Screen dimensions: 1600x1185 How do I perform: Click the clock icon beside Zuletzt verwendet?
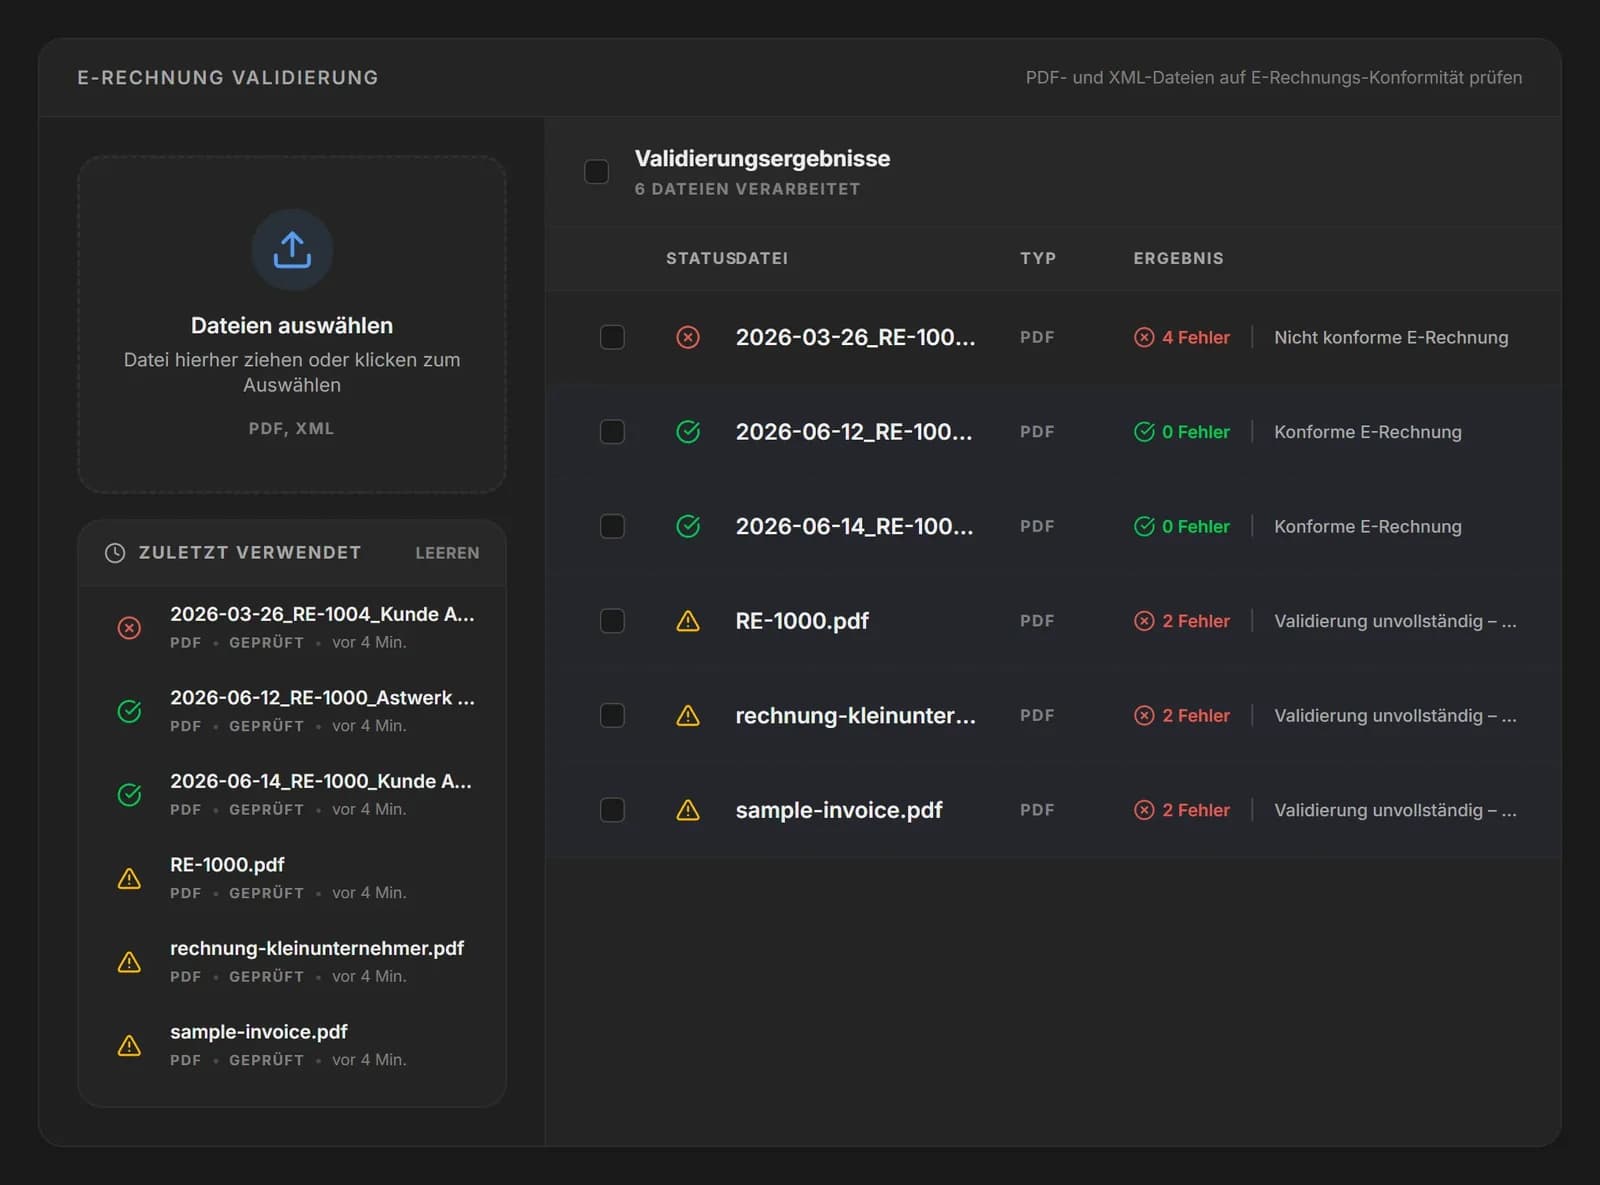coord(115,553)
